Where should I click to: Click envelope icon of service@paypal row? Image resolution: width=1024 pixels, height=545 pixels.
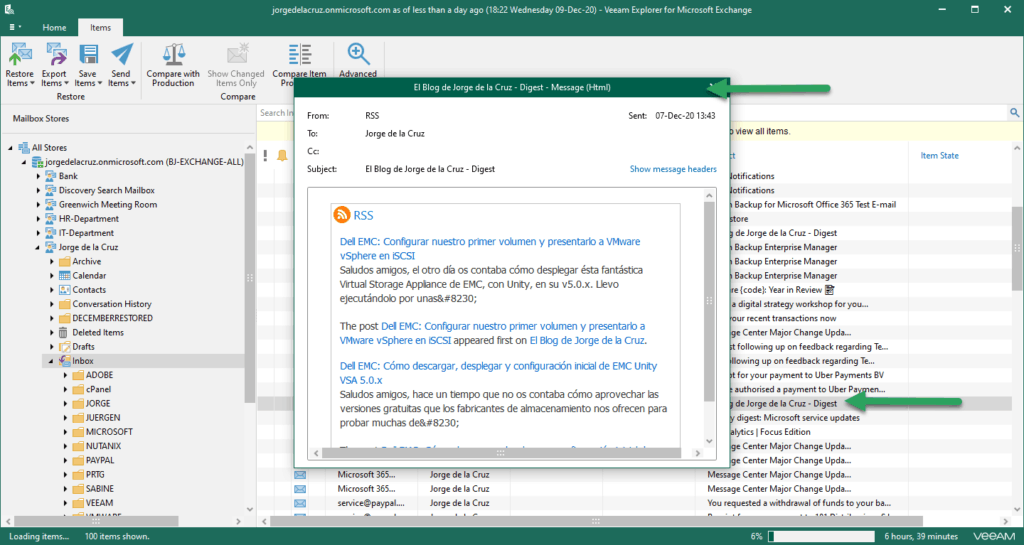pos(300,503)
